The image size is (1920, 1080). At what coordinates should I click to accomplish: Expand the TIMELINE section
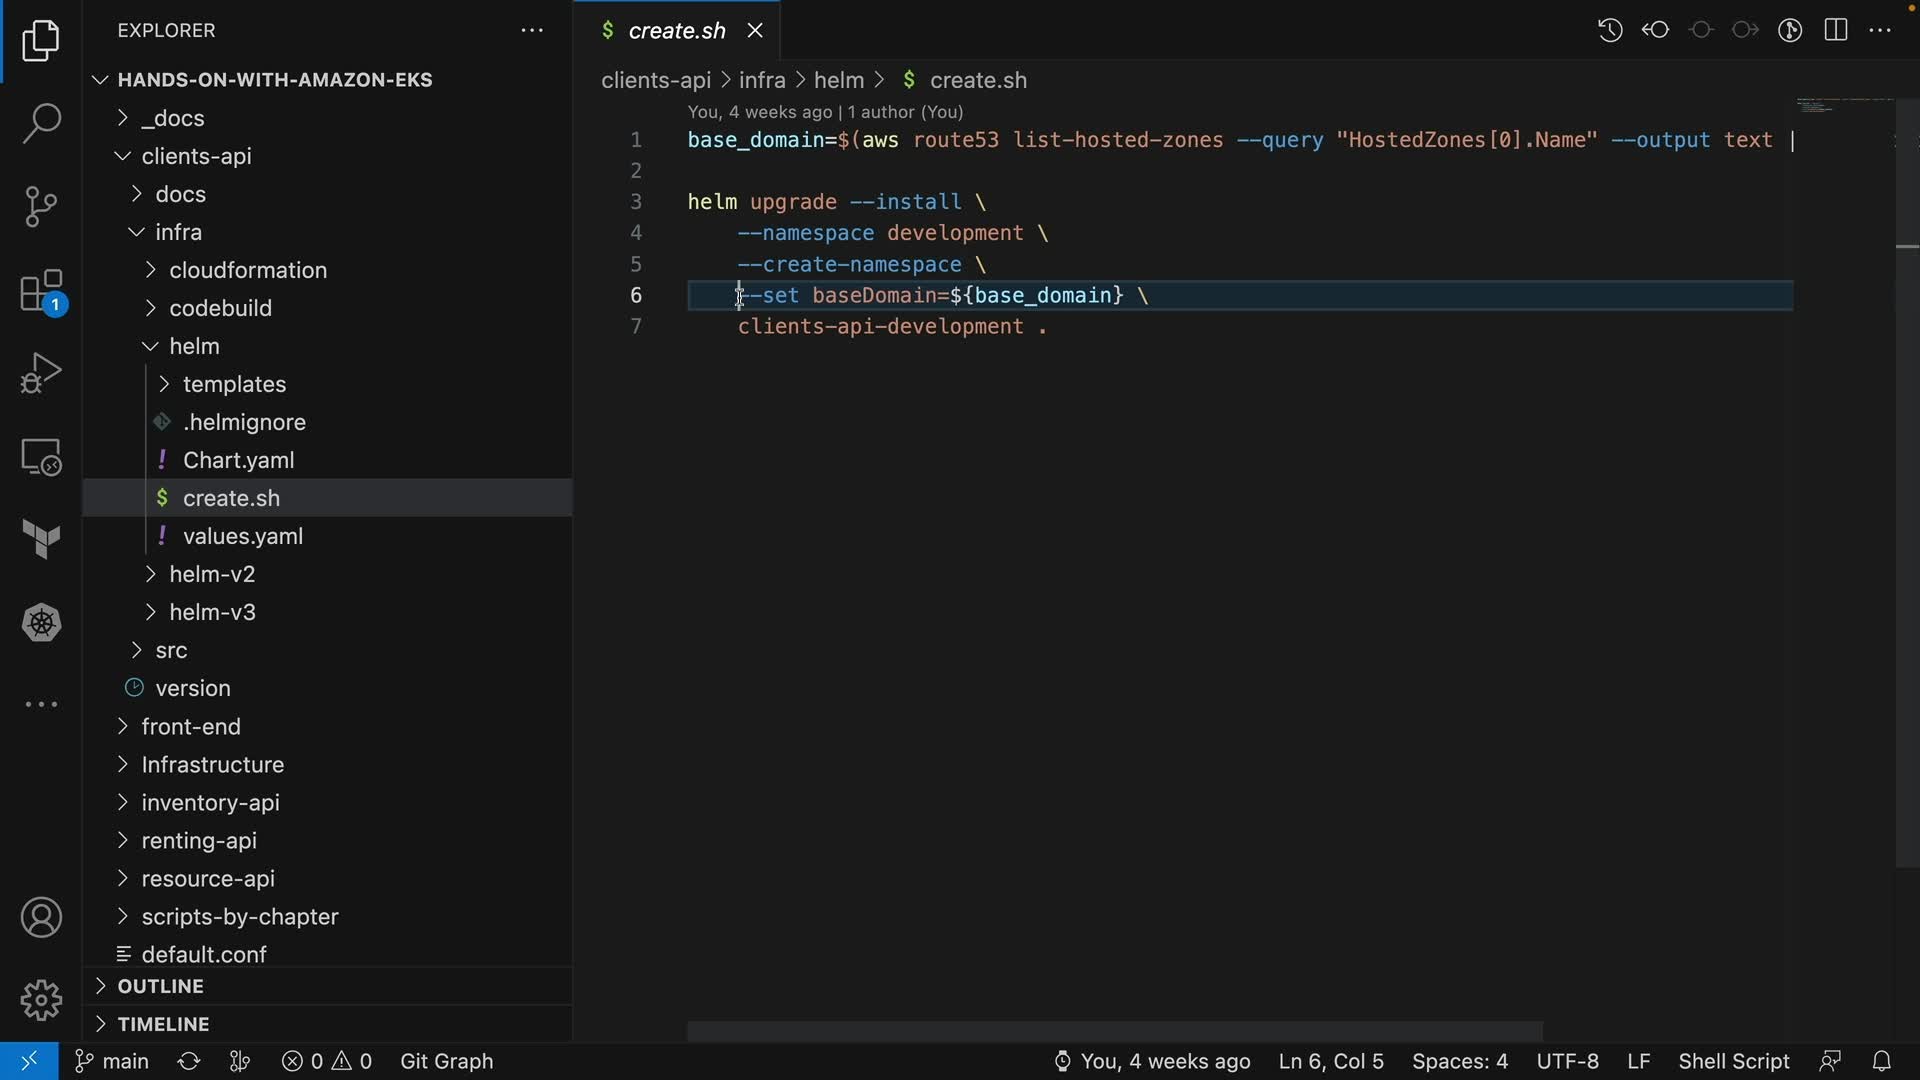click(163, 1024)
